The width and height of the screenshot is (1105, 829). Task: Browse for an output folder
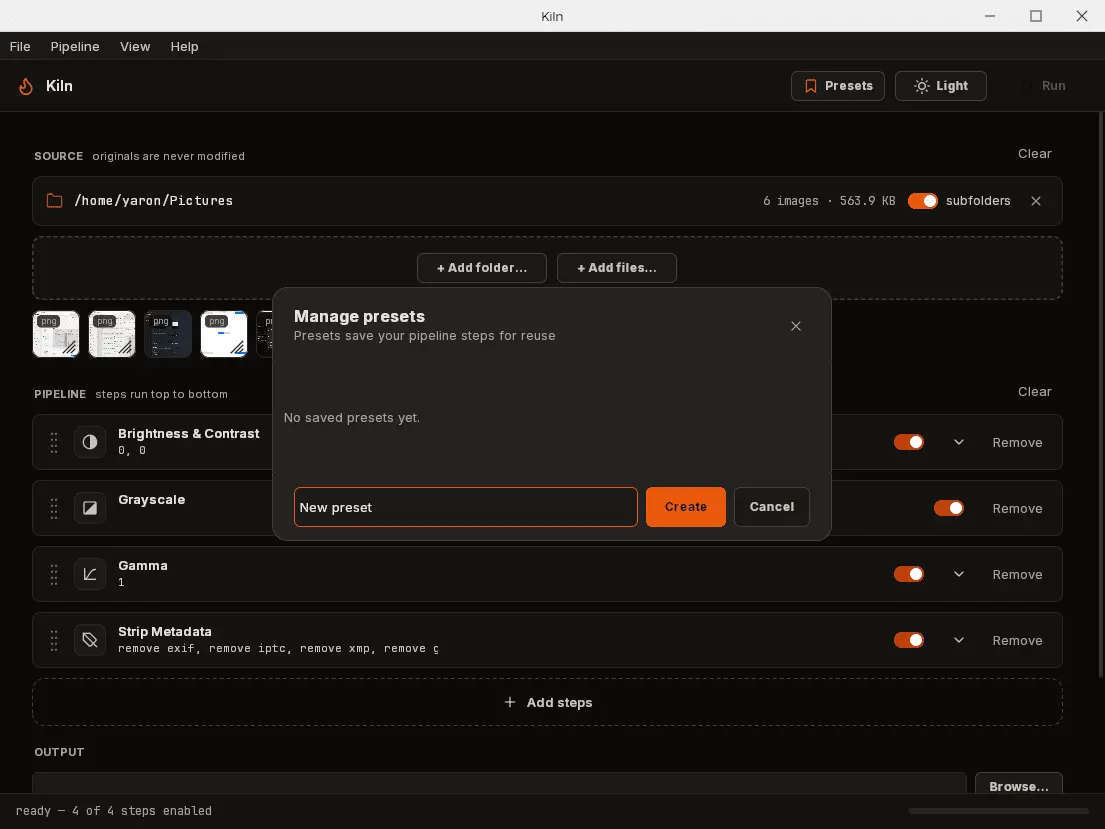(1018, 785)
